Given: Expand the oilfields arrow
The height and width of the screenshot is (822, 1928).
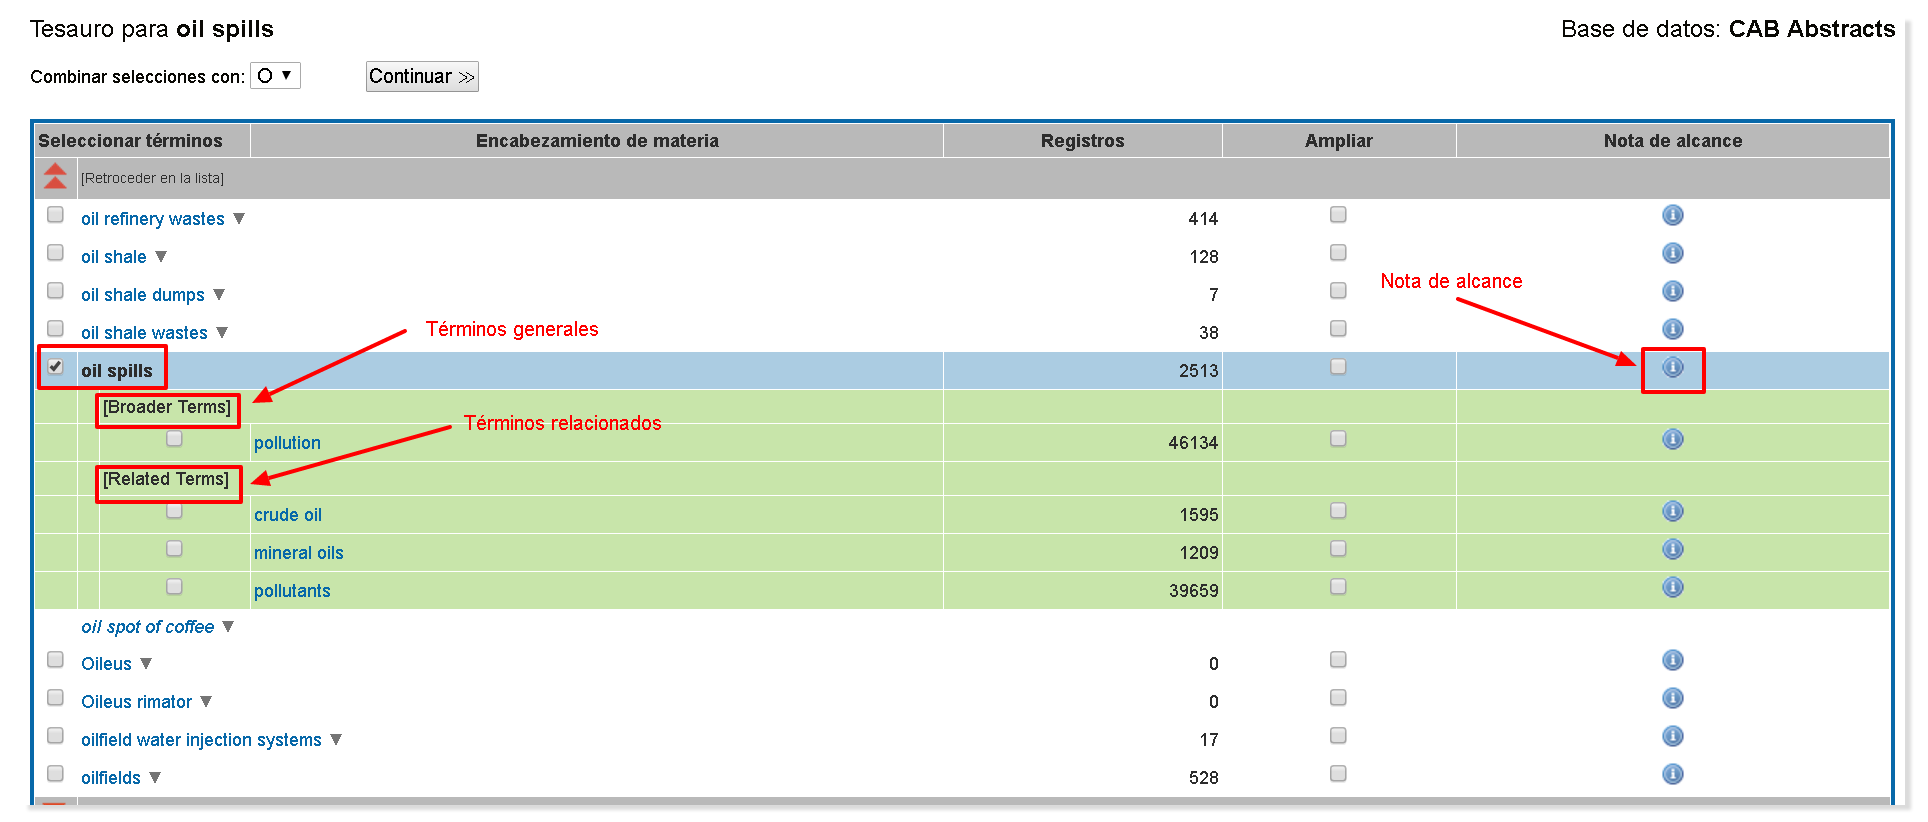Looking at the screenshot, I should click(x=155, y=777).
